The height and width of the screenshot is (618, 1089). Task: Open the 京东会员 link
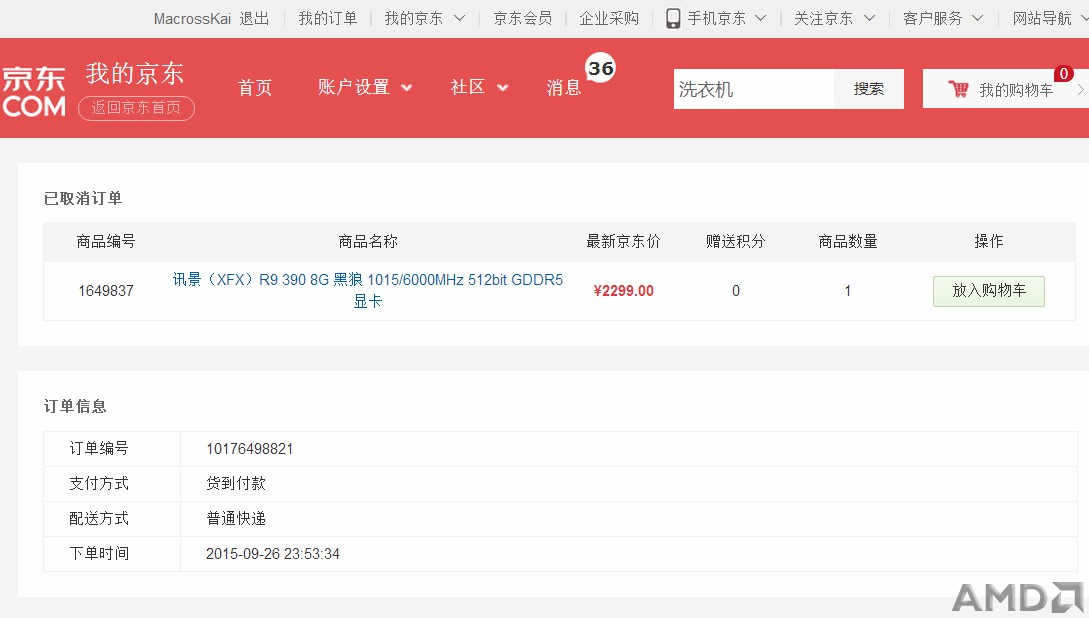click(x=523, y=19)
